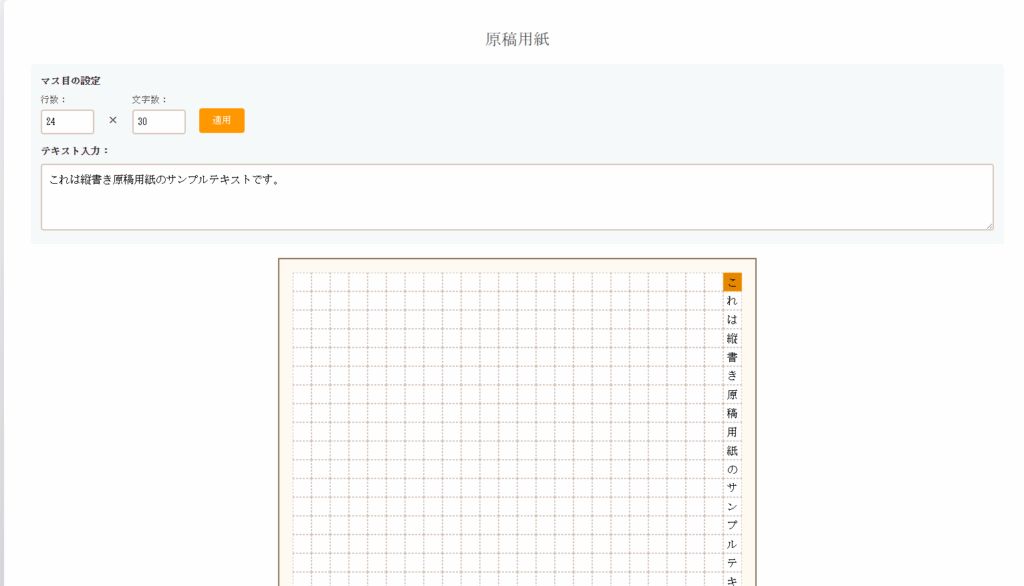This screenshot has width=1024, height=586.
Task: Click the マス目の設定 section heading
Action: 70,81
